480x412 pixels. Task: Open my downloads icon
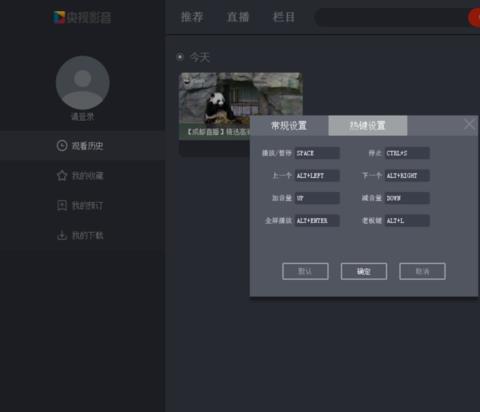click(62, 235)
